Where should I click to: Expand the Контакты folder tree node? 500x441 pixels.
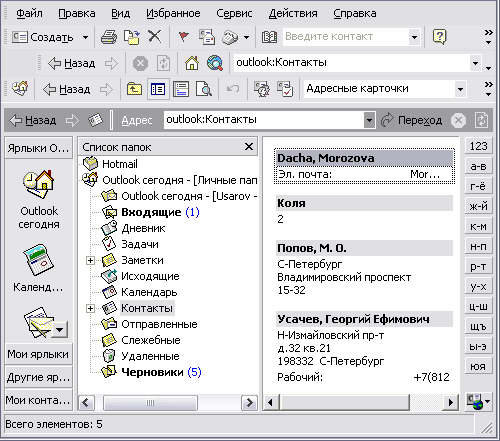90,308
